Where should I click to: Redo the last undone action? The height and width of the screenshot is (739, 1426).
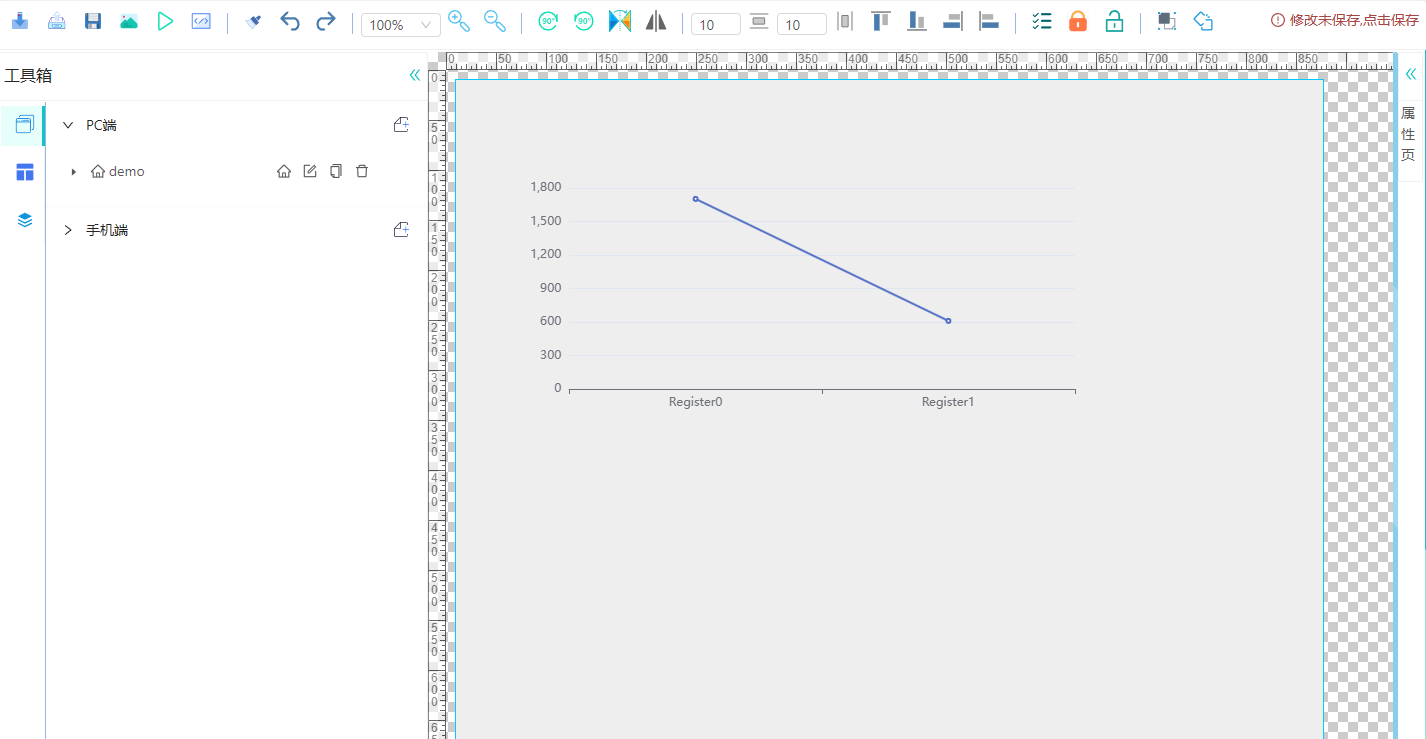[x=325, y=21]
